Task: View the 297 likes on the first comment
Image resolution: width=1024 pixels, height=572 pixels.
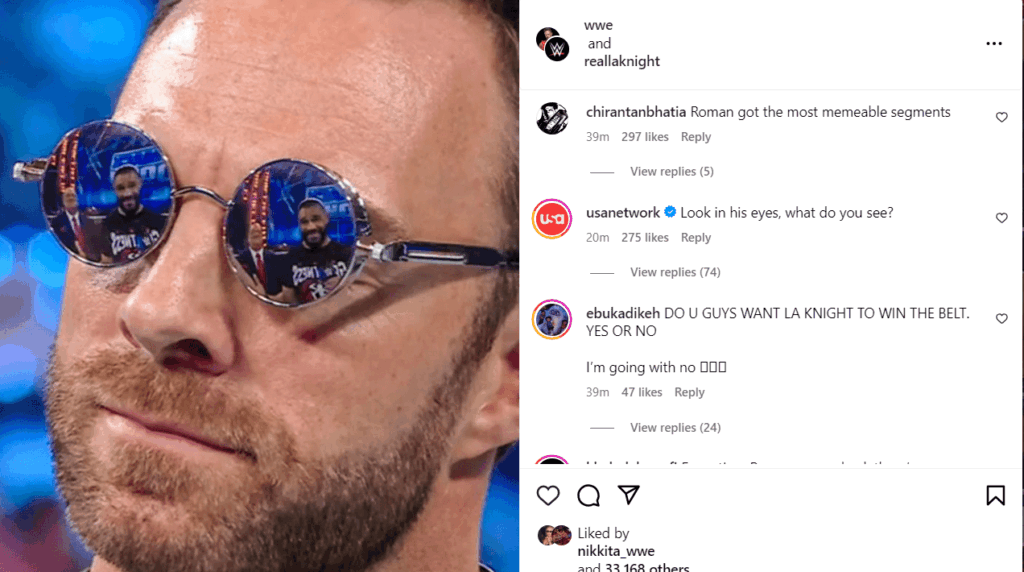Action: 645,137
